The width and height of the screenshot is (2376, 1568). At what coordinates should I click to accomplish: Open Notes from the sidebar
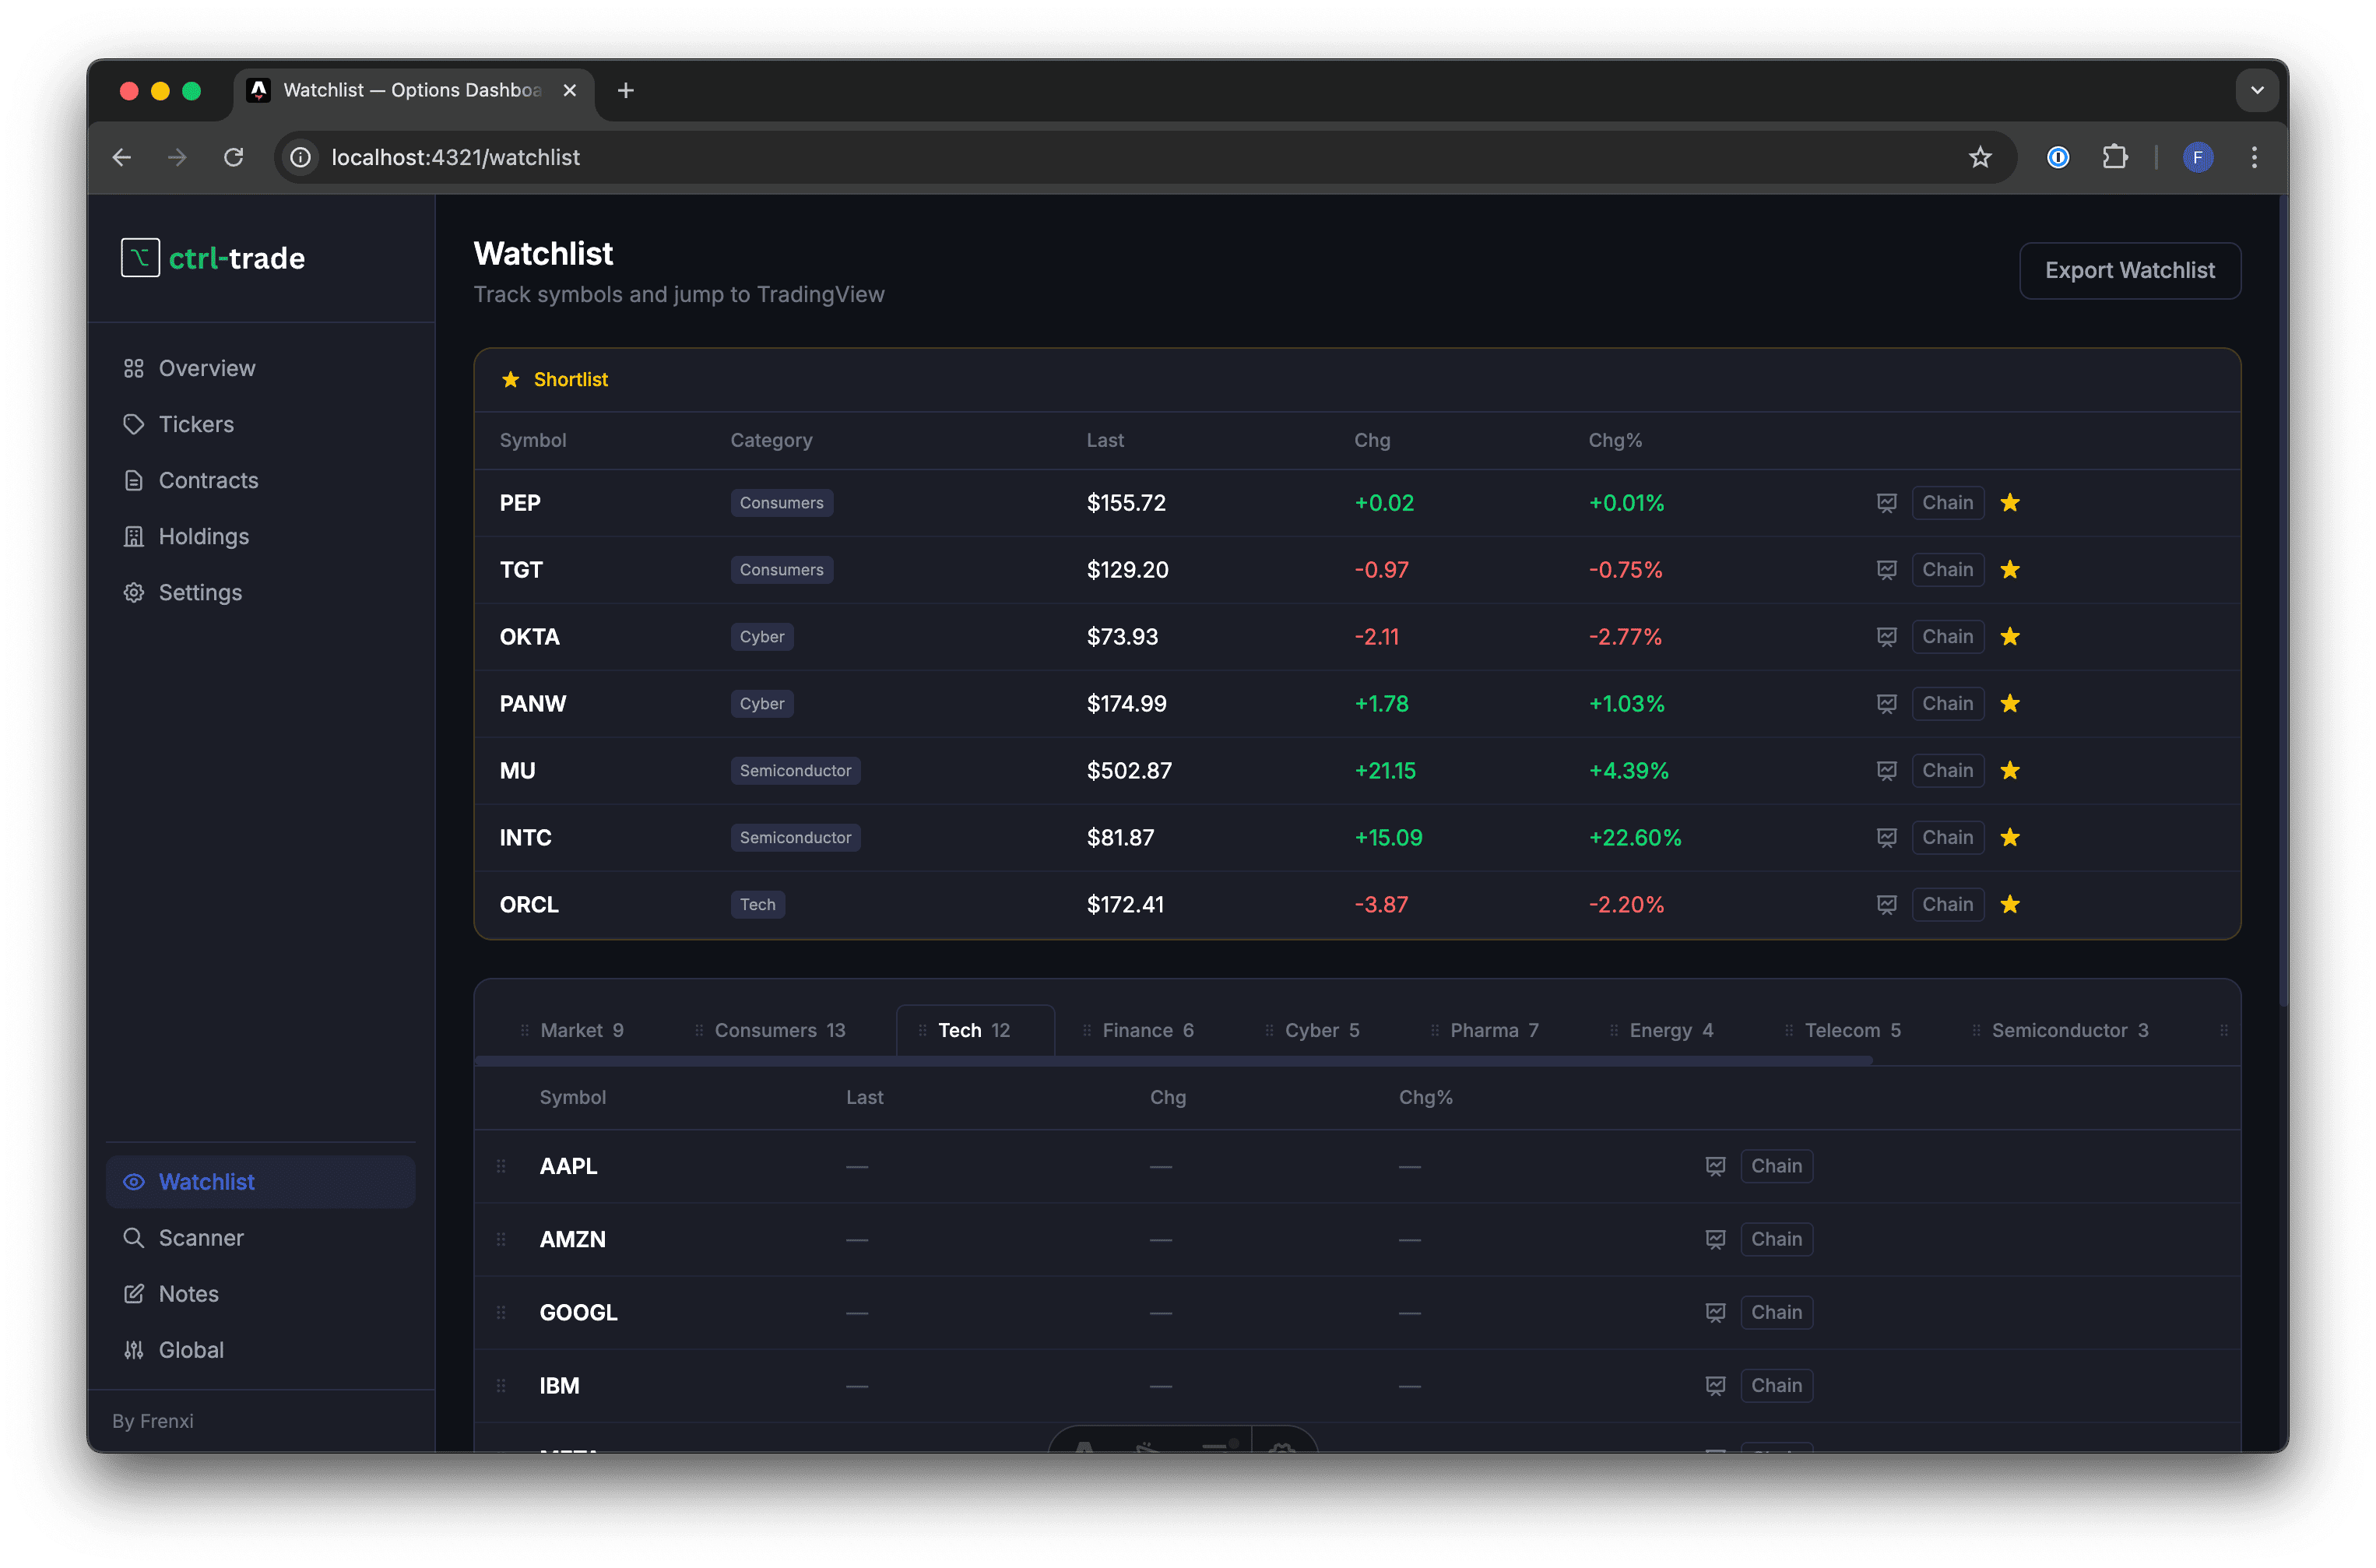pos(188,1293)
